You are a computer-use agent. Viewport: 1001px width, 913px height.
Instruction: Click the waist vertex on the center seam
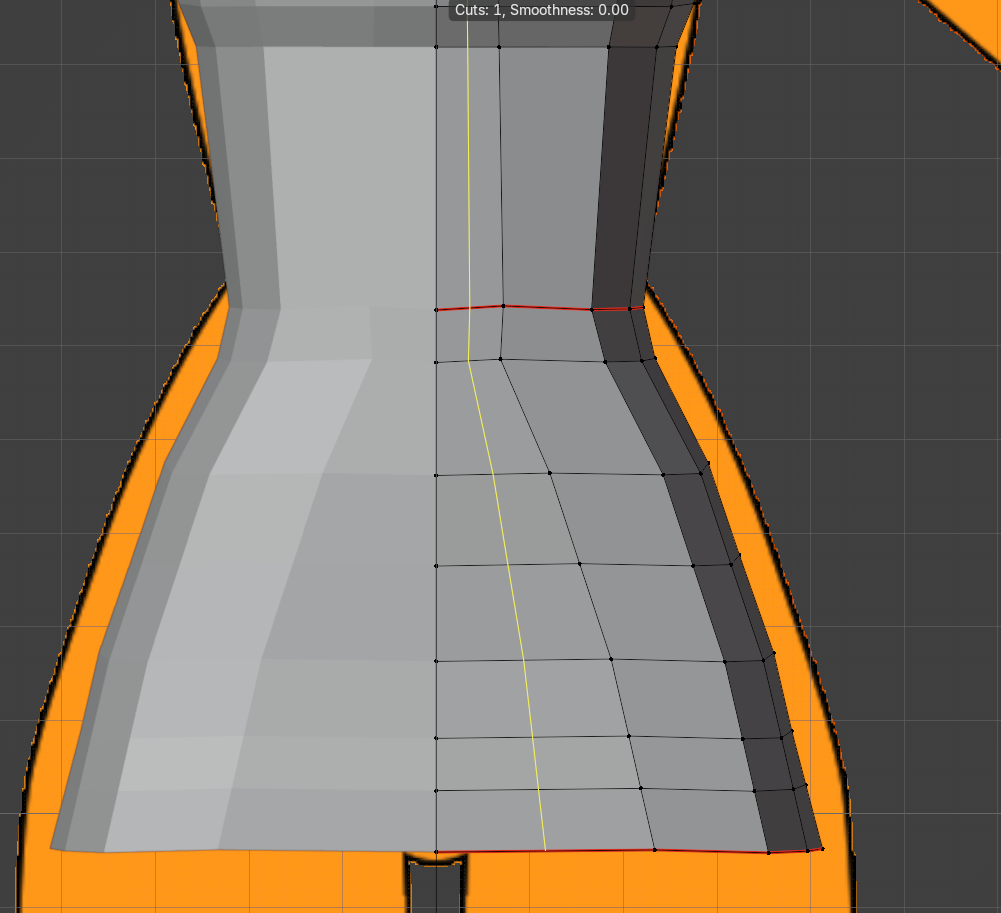click(x=436, y=310)
